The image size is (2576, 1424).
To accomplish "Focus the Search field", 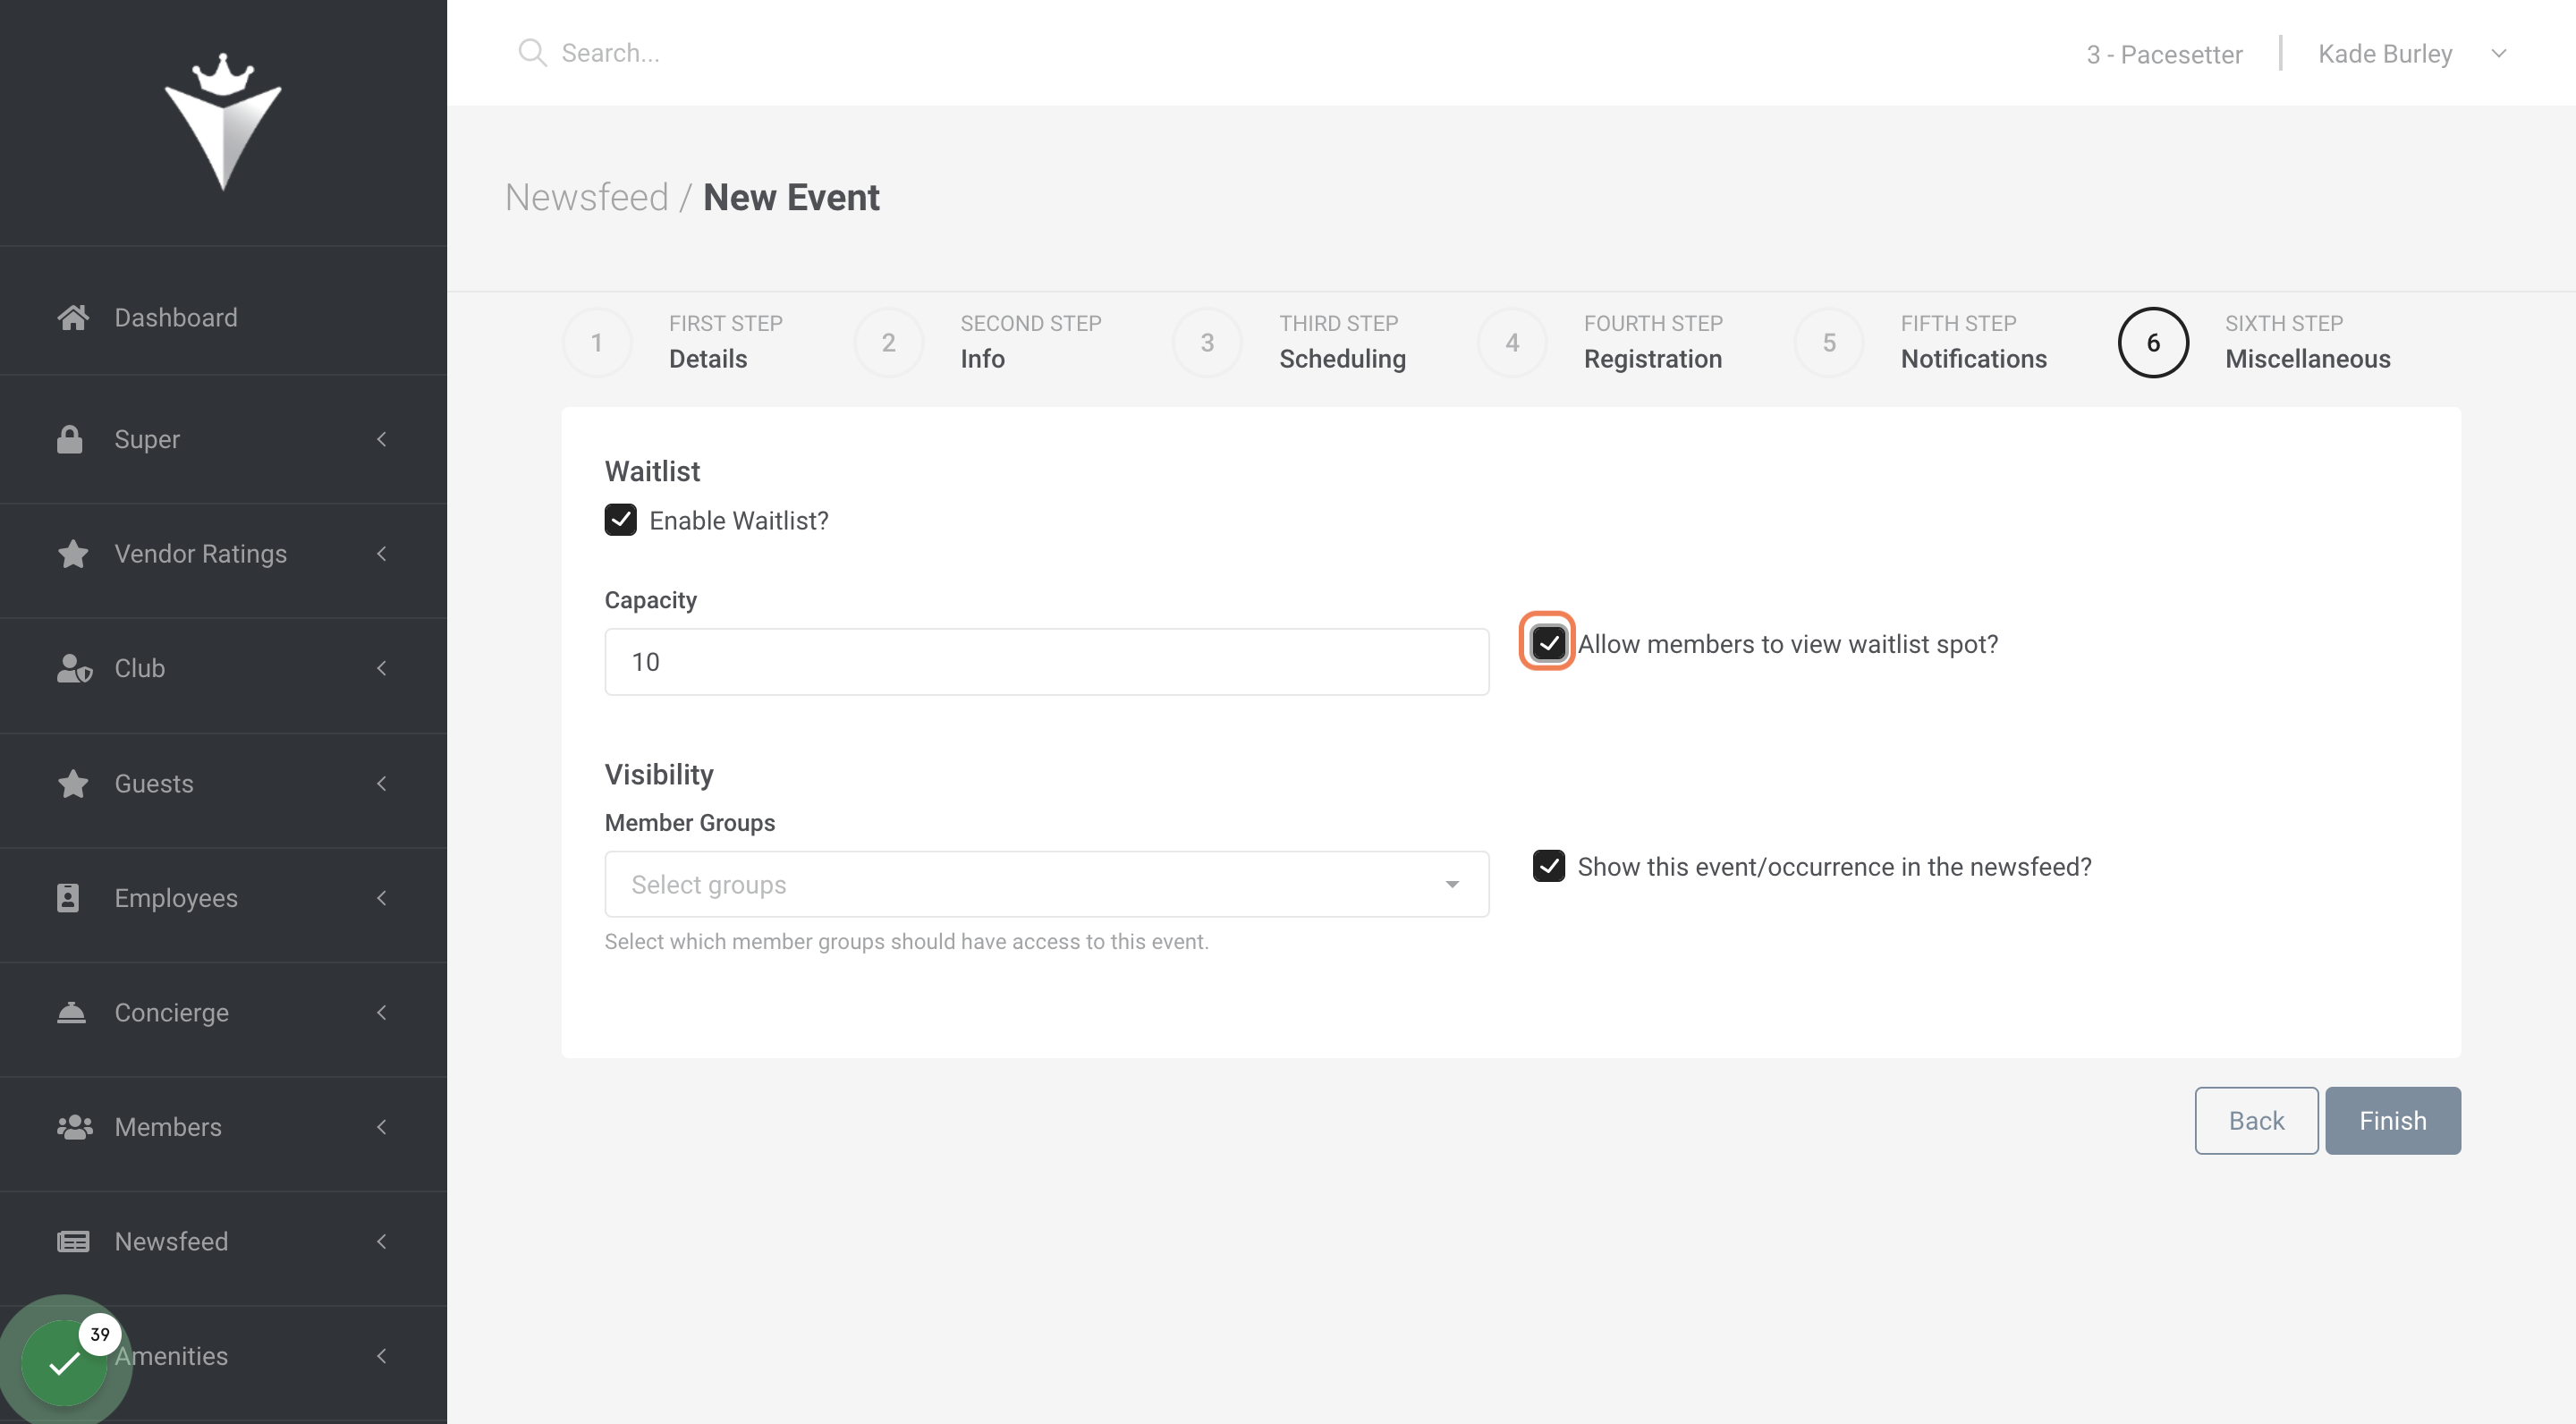I will 610,53.
